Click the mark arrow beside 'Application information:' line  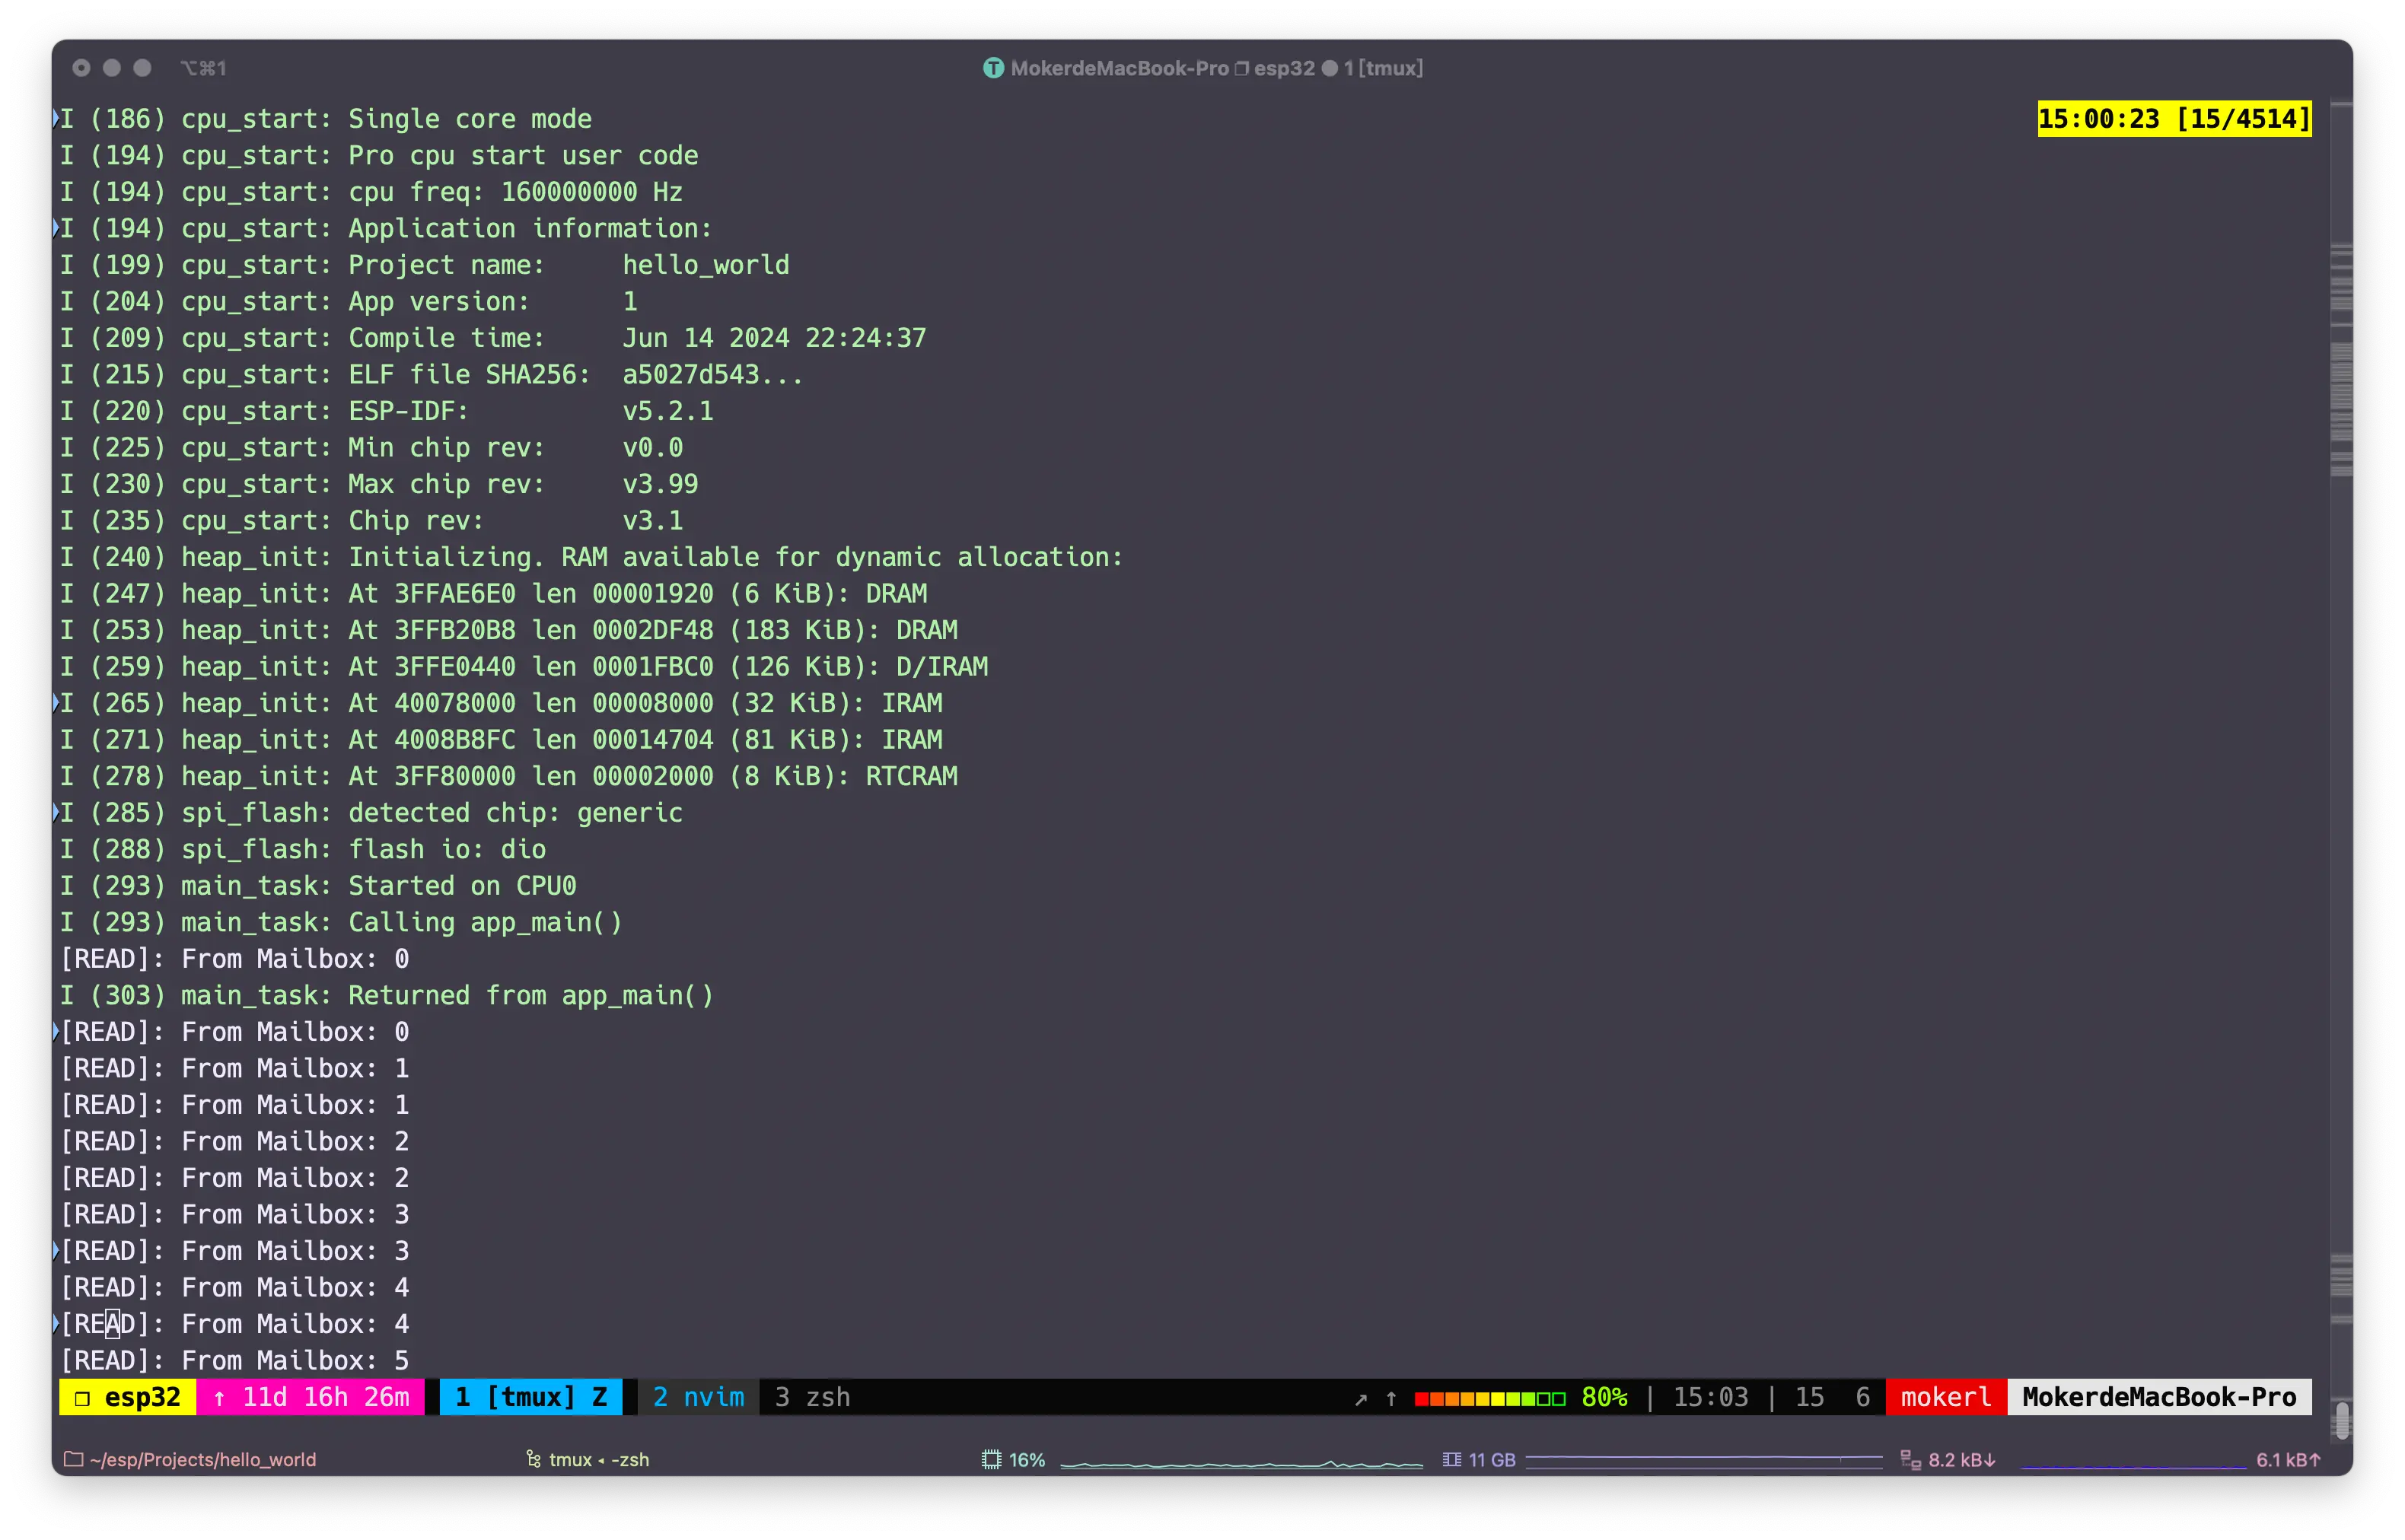(x=56, y=228)
